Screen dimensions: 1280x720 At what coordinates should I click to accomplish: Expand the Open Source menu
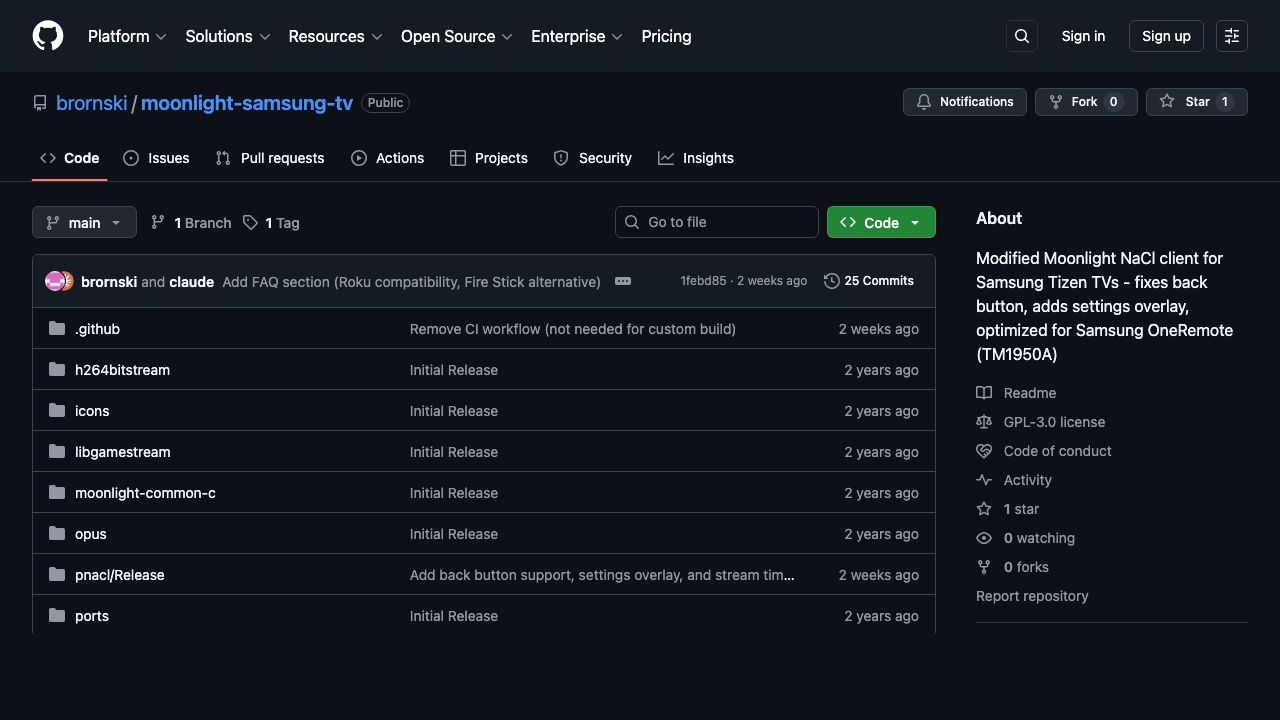457,36
